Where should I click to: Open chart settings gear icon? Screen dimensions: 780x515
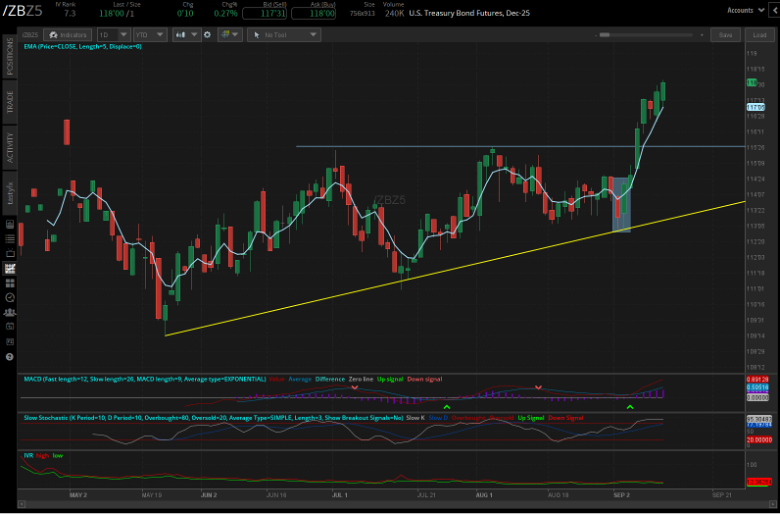207,35
